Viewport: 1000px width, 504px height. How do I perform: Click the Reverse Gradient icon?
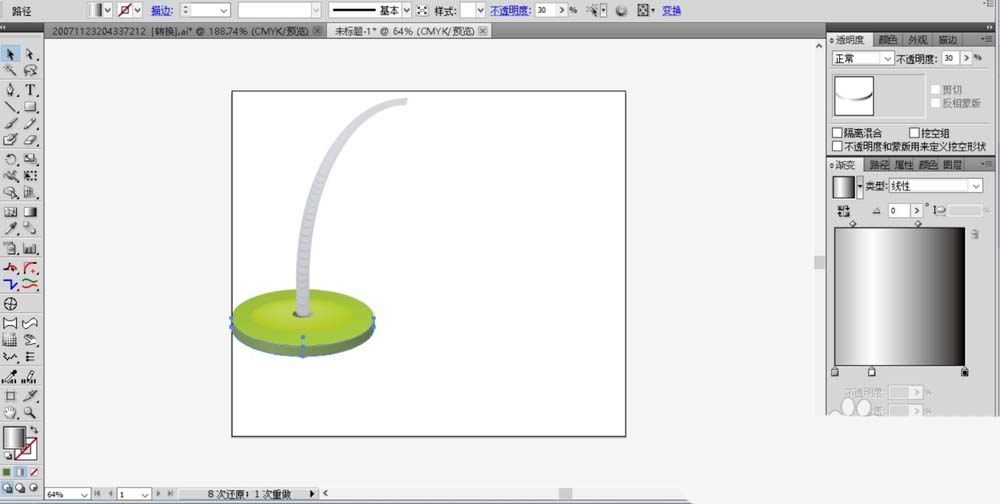(x=844, y=210)
